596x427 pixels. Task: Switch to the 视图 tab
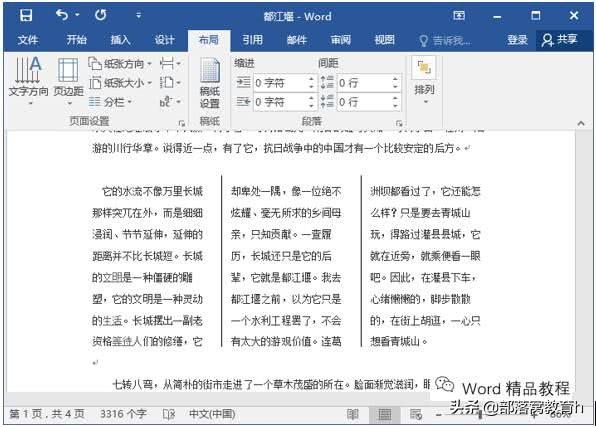pyautogui.click(x=384, y=40)
